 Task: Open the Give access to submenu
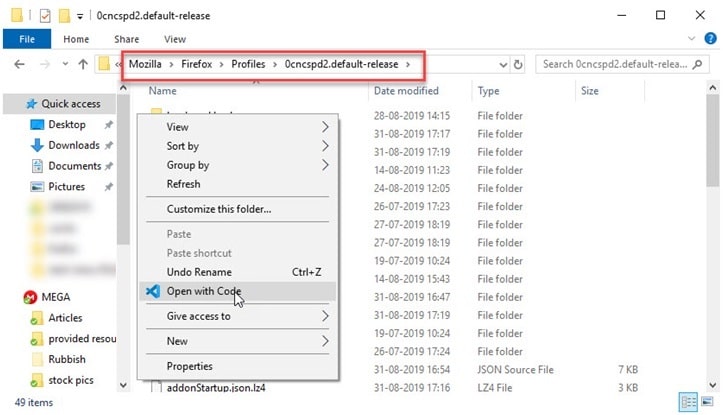click(238, 316)
